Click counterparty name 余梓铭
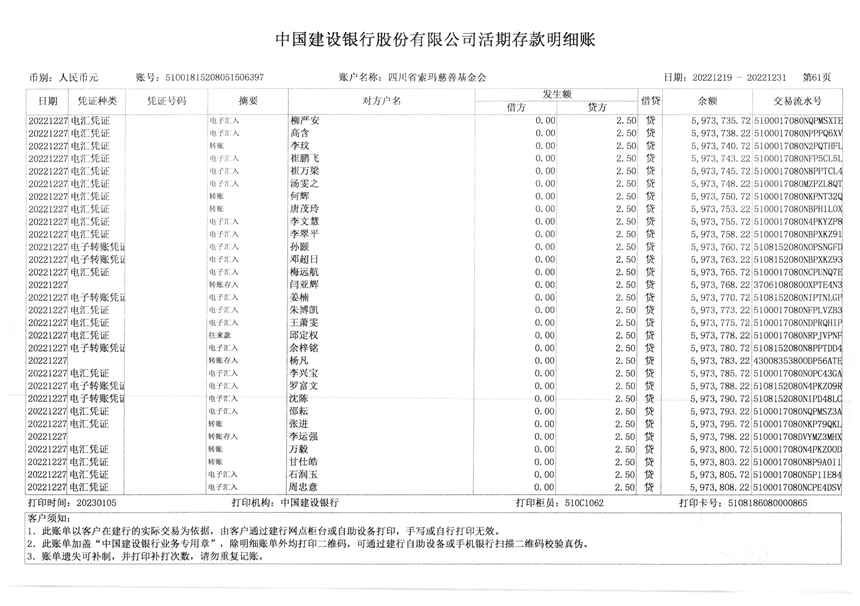The height and width of the screenshot is (606, 860). tap(304, 348)
